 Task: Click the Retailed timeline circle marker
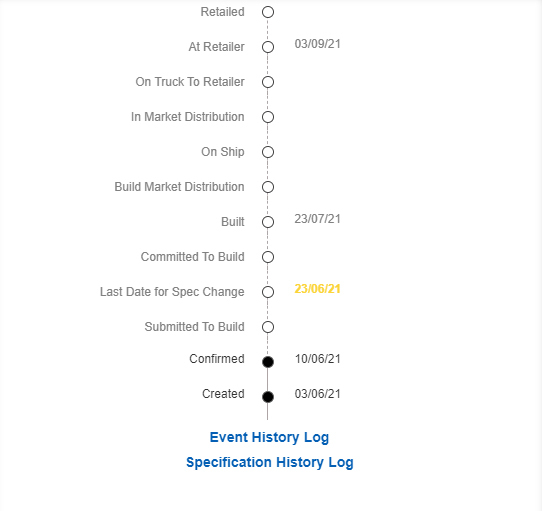coord(268,12)
